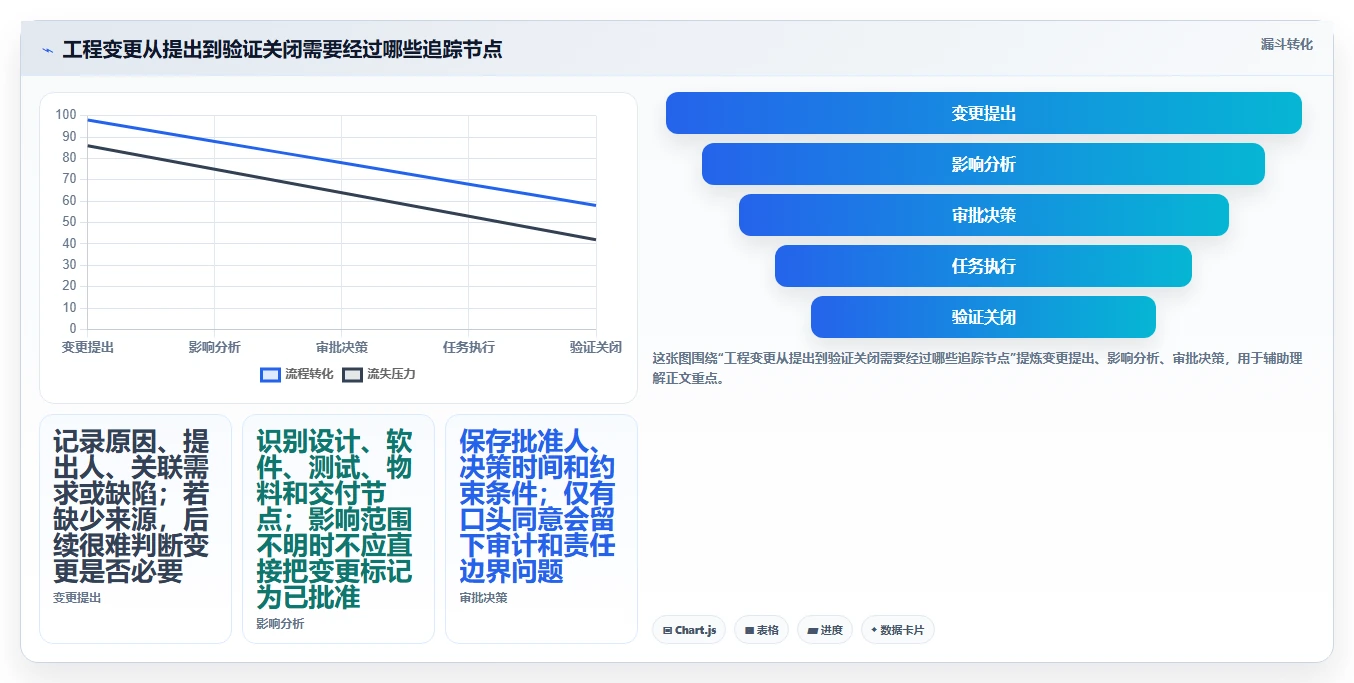Click the description paragraph starting 这张图围绕
Viewport: 1354px width, 683px height.
point(977,368)
